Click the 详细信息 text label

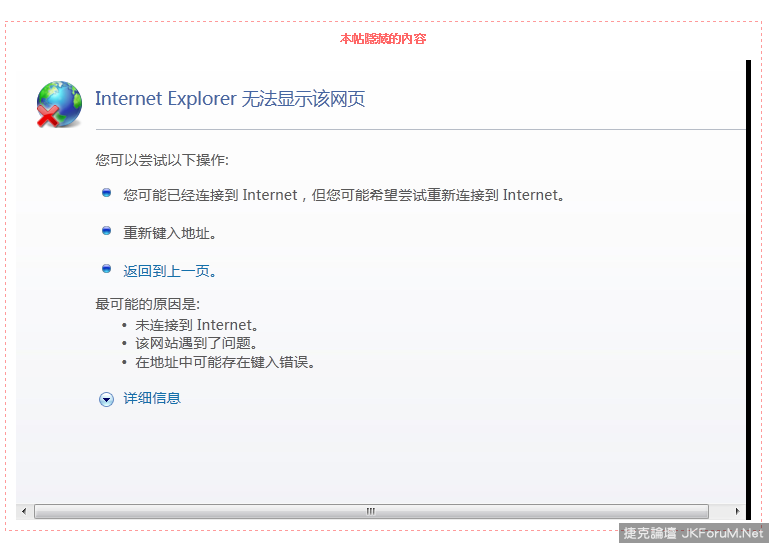(152, 398)
